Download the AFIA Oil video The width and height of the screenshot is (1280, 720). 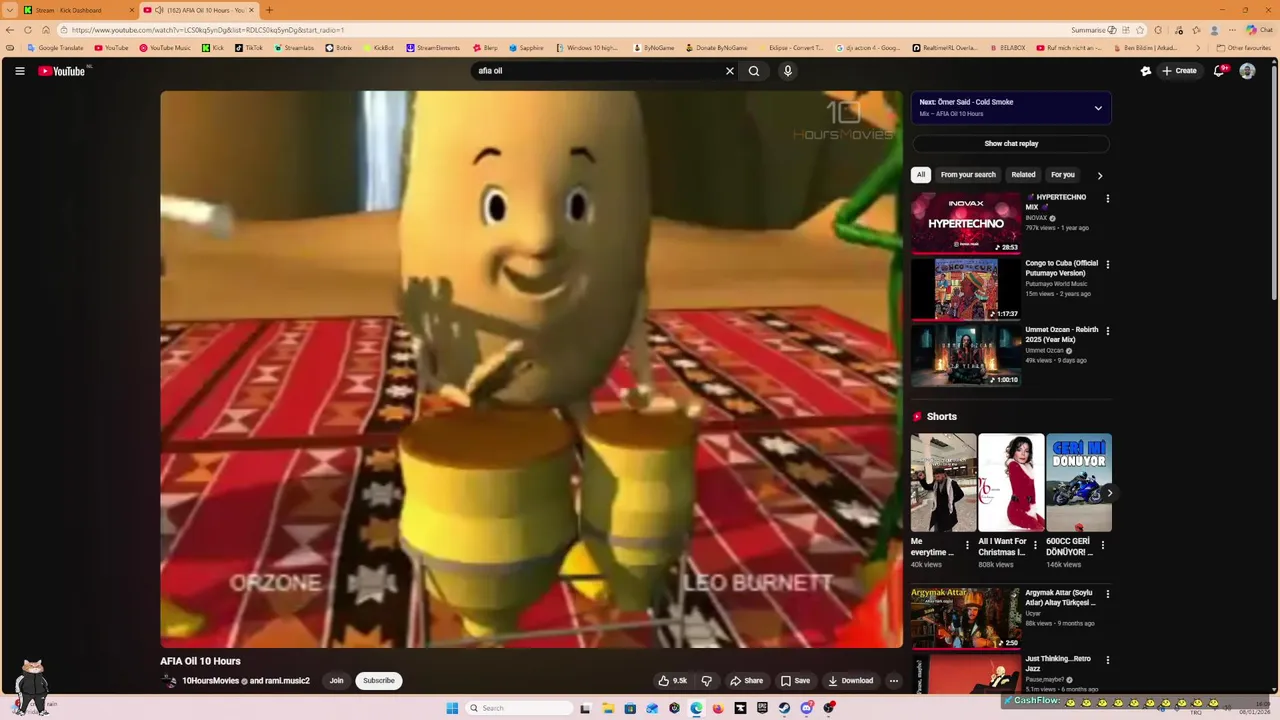851,681
